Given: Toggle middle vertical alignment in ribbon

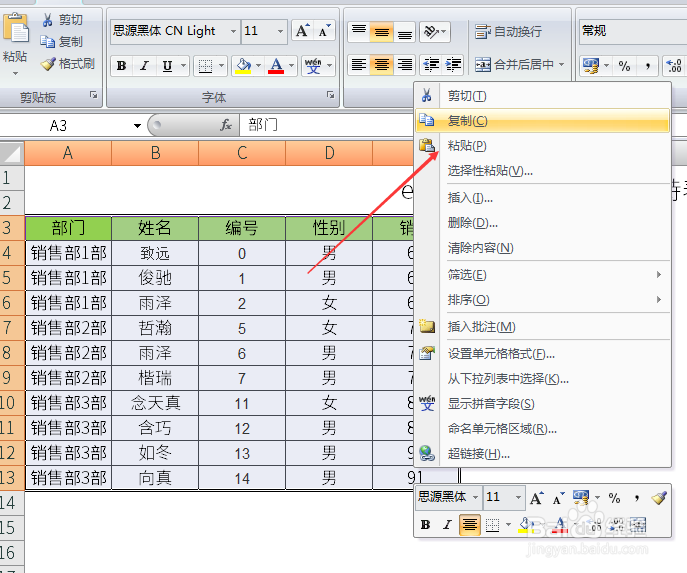Looking at the screenshot, I should point(382,32).
